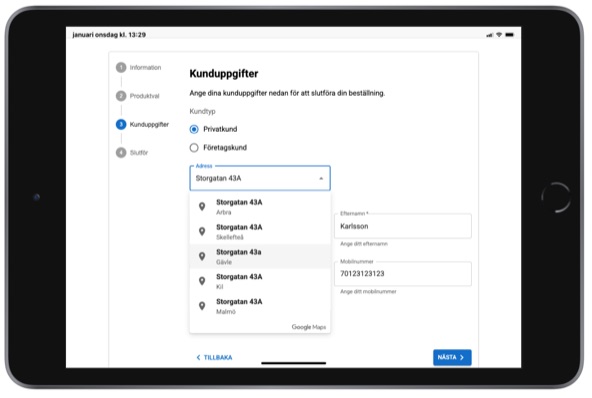The width and height of the screenshot is (592, 398).
Task: Click the step 4 circle for Slutför
Action: point(121,153)
